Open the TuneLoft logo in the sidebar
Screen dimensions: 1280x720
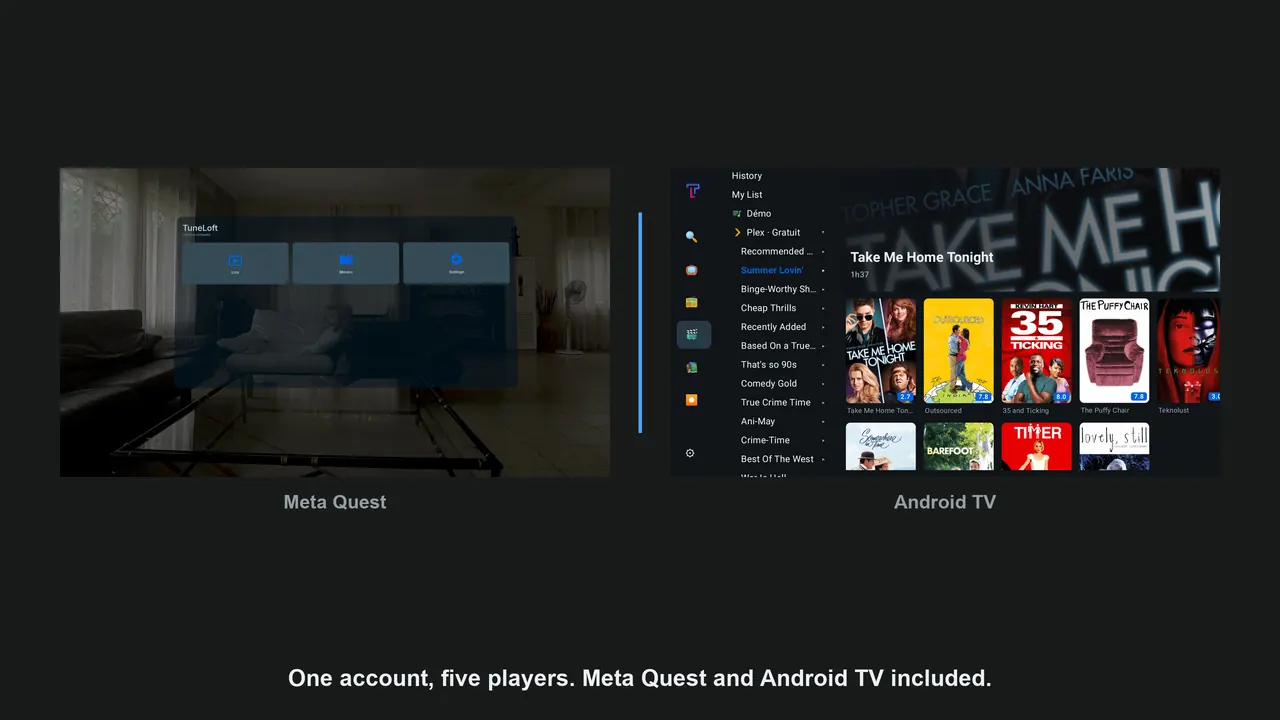click(693, 191)
